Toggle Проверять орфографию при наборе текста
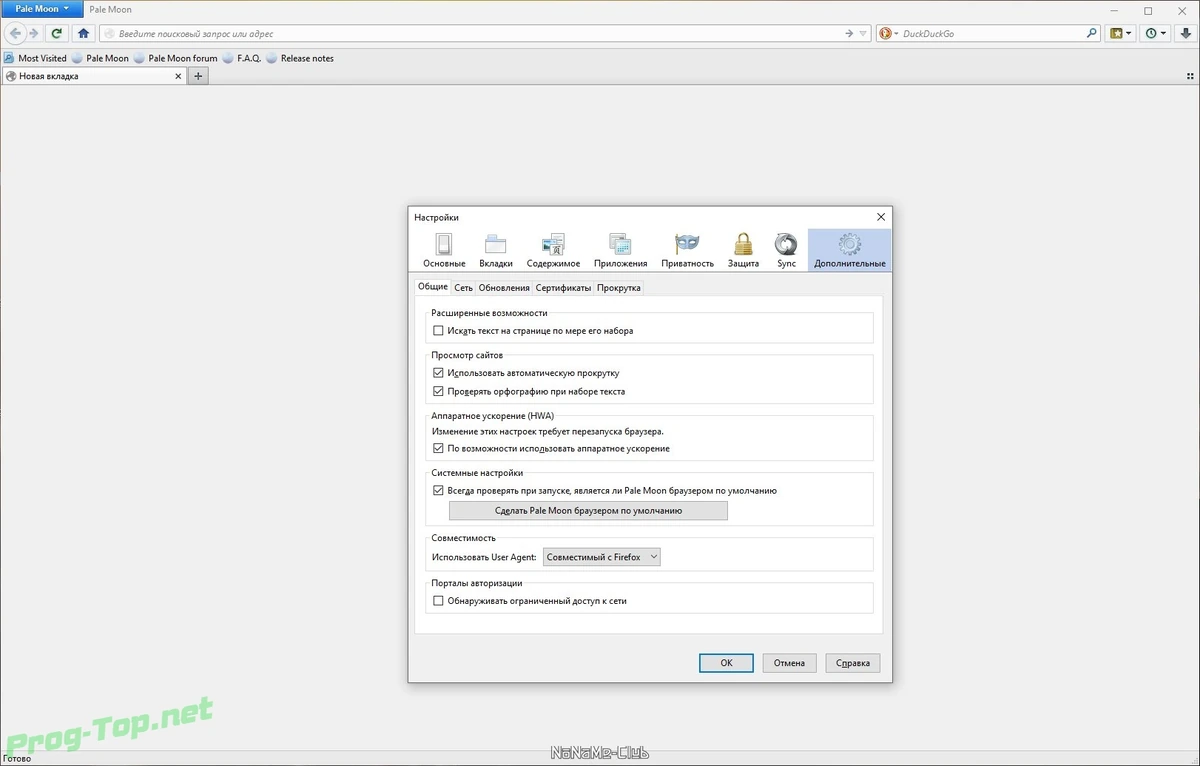 tap(438, 391)
